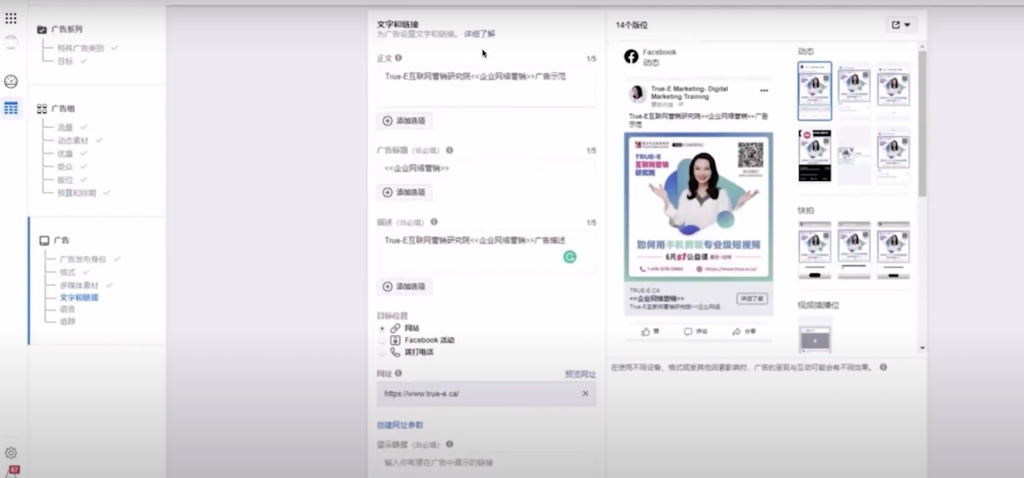Go to 追踪 tracking section

pos(67,321)
